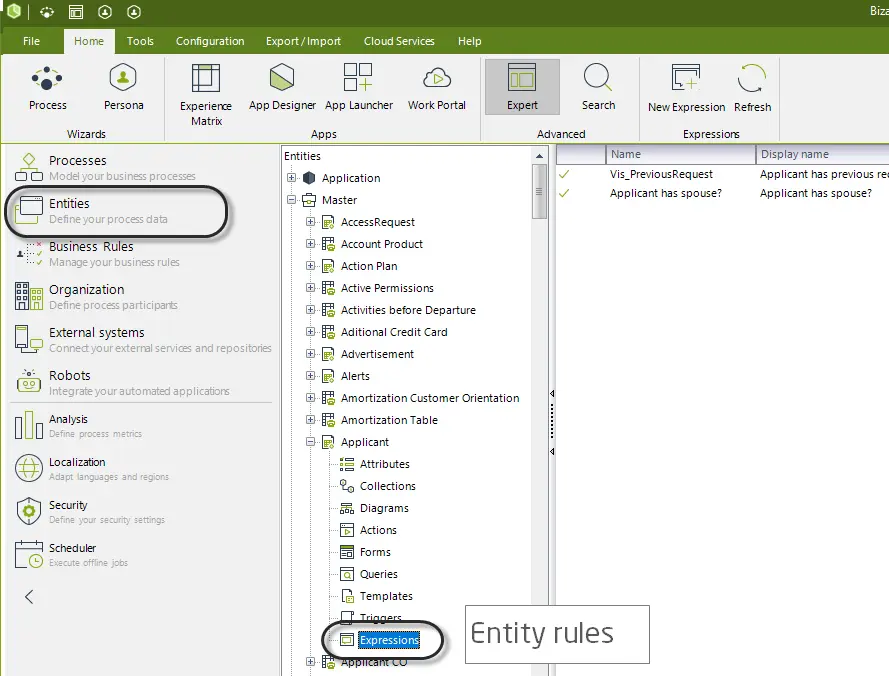Select Forms under Applicant
This screenshot has width=889, height=676.
point(365,552)
